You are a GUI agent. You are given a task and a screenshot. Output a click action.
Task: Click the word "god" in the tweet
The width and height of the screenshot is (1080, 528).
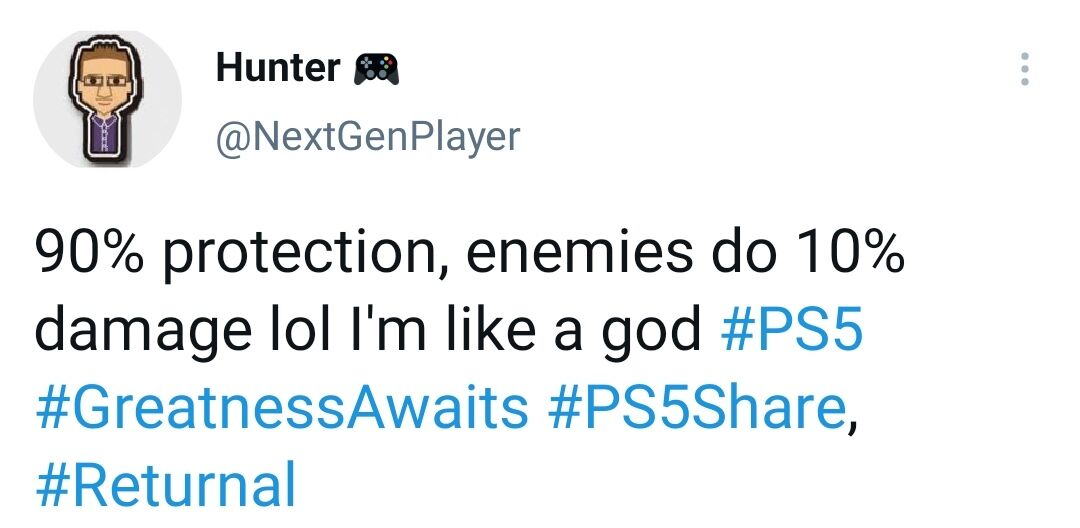tap(649, 331)
